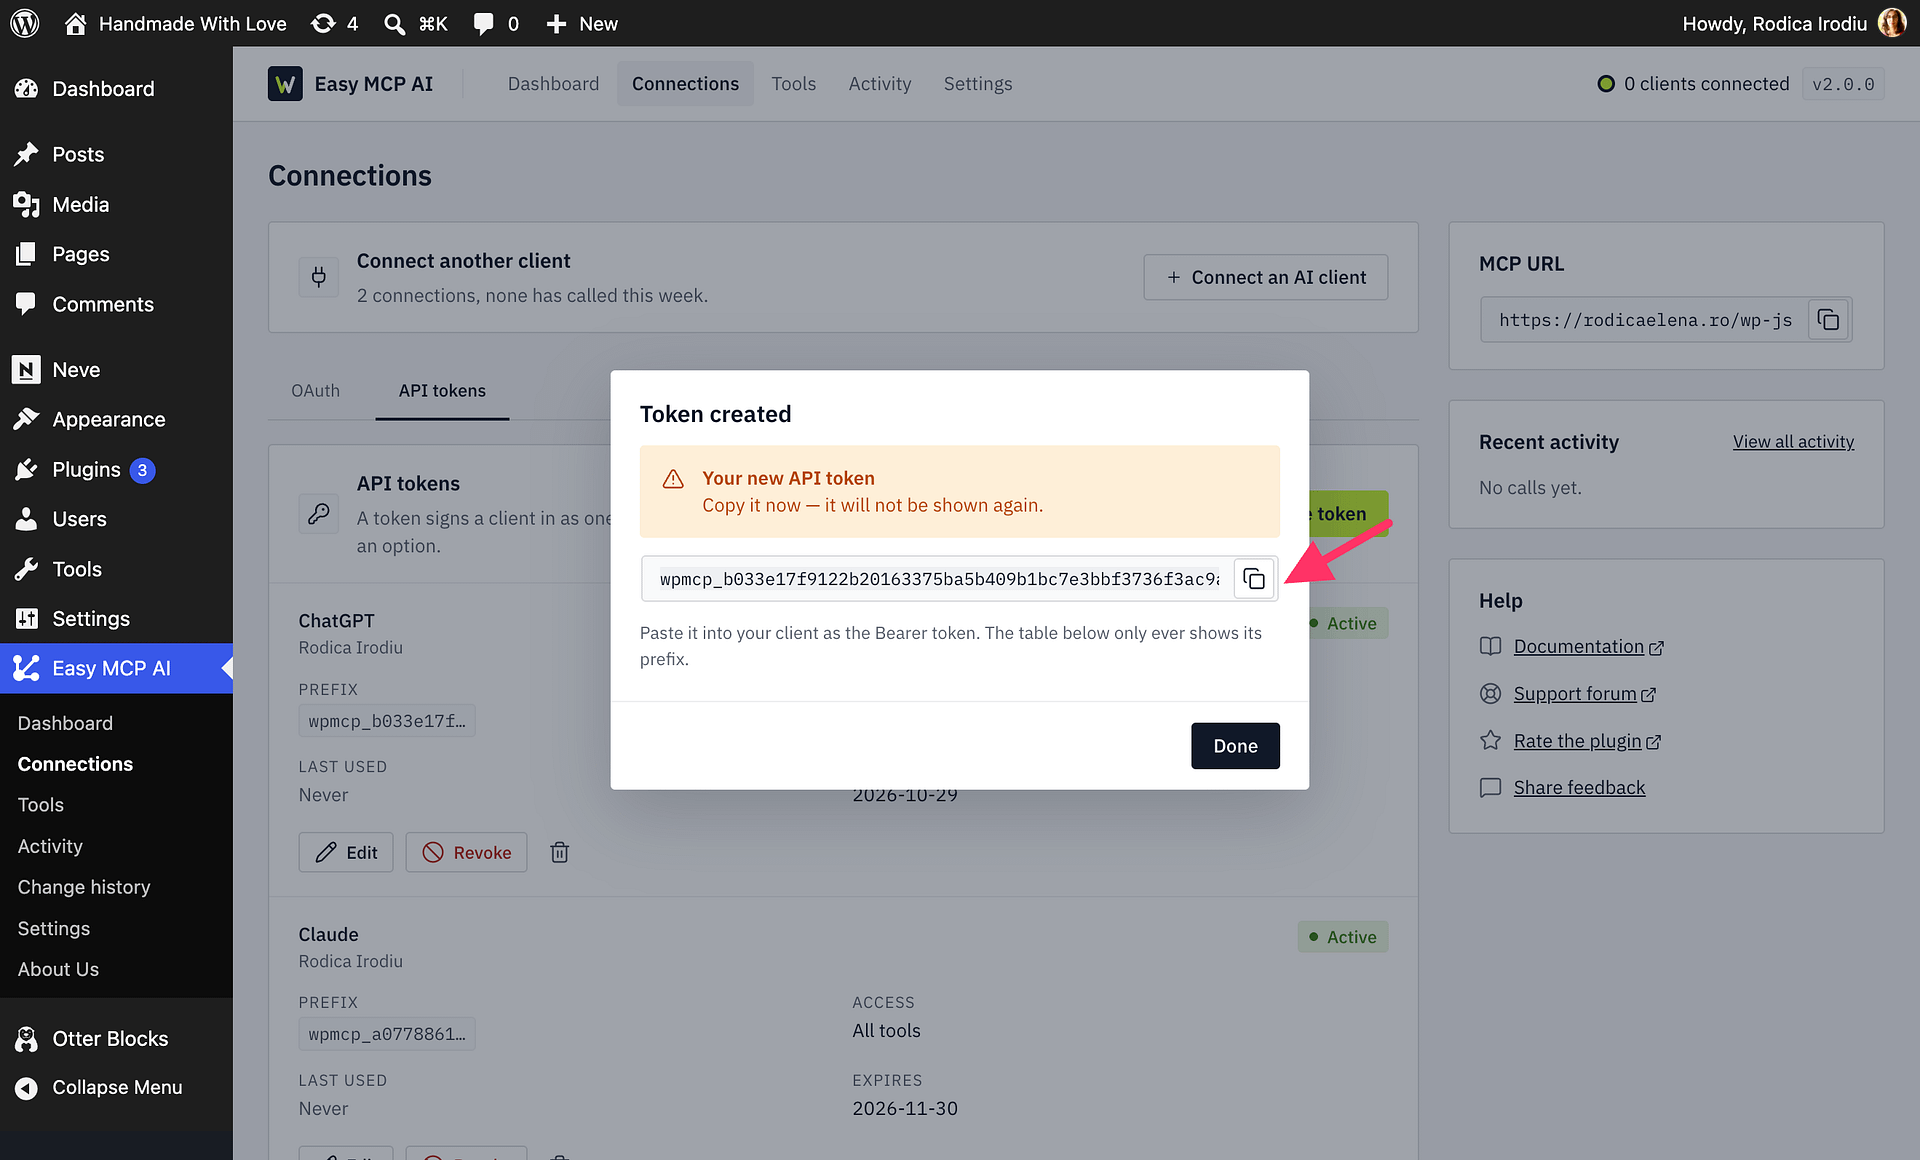Delete the ChatGPT token with trash icon
This screenshot has height=1160, width=1920.
click(x=560, y=852)
